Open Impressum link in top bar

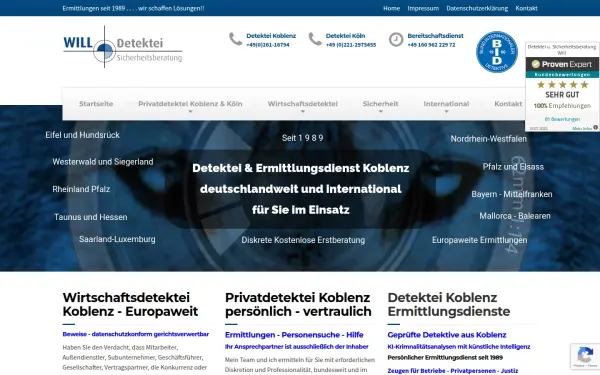[423, 8]
